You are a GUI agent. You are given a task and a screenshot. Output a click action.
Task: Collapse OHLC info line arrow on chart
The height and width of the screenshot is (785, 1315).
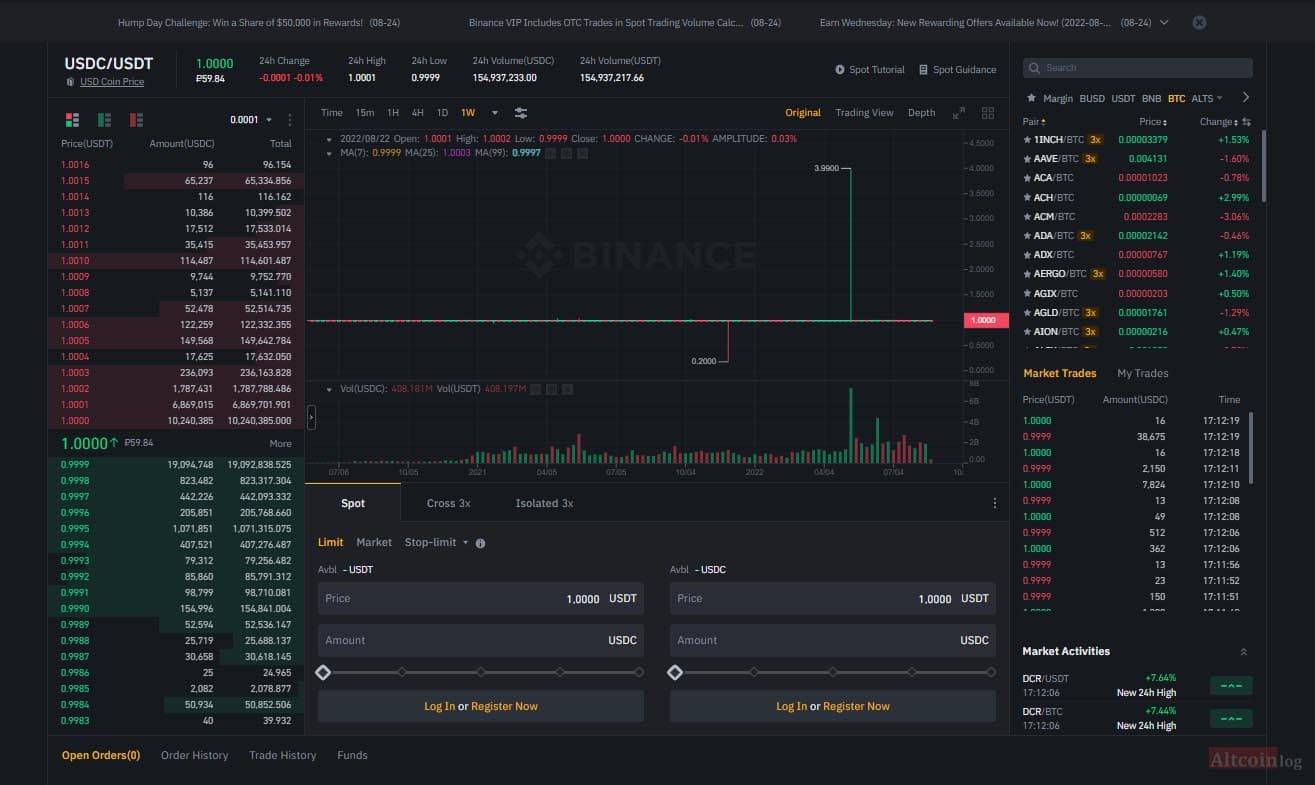tap(331, 139)
